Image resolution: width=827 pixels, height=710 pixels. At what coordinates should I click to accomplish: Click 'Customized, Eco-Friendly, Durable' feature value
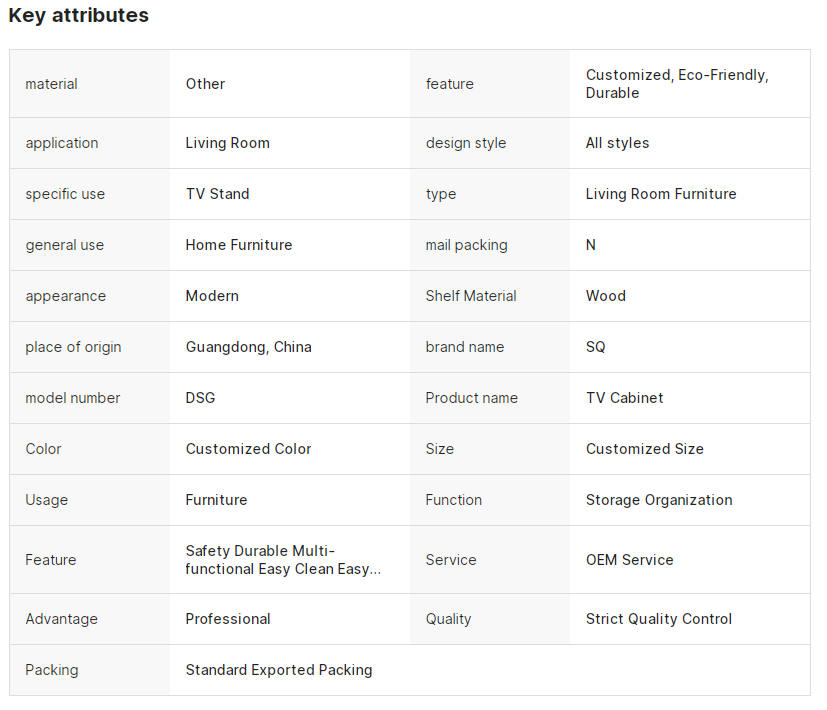click(676, 84)
